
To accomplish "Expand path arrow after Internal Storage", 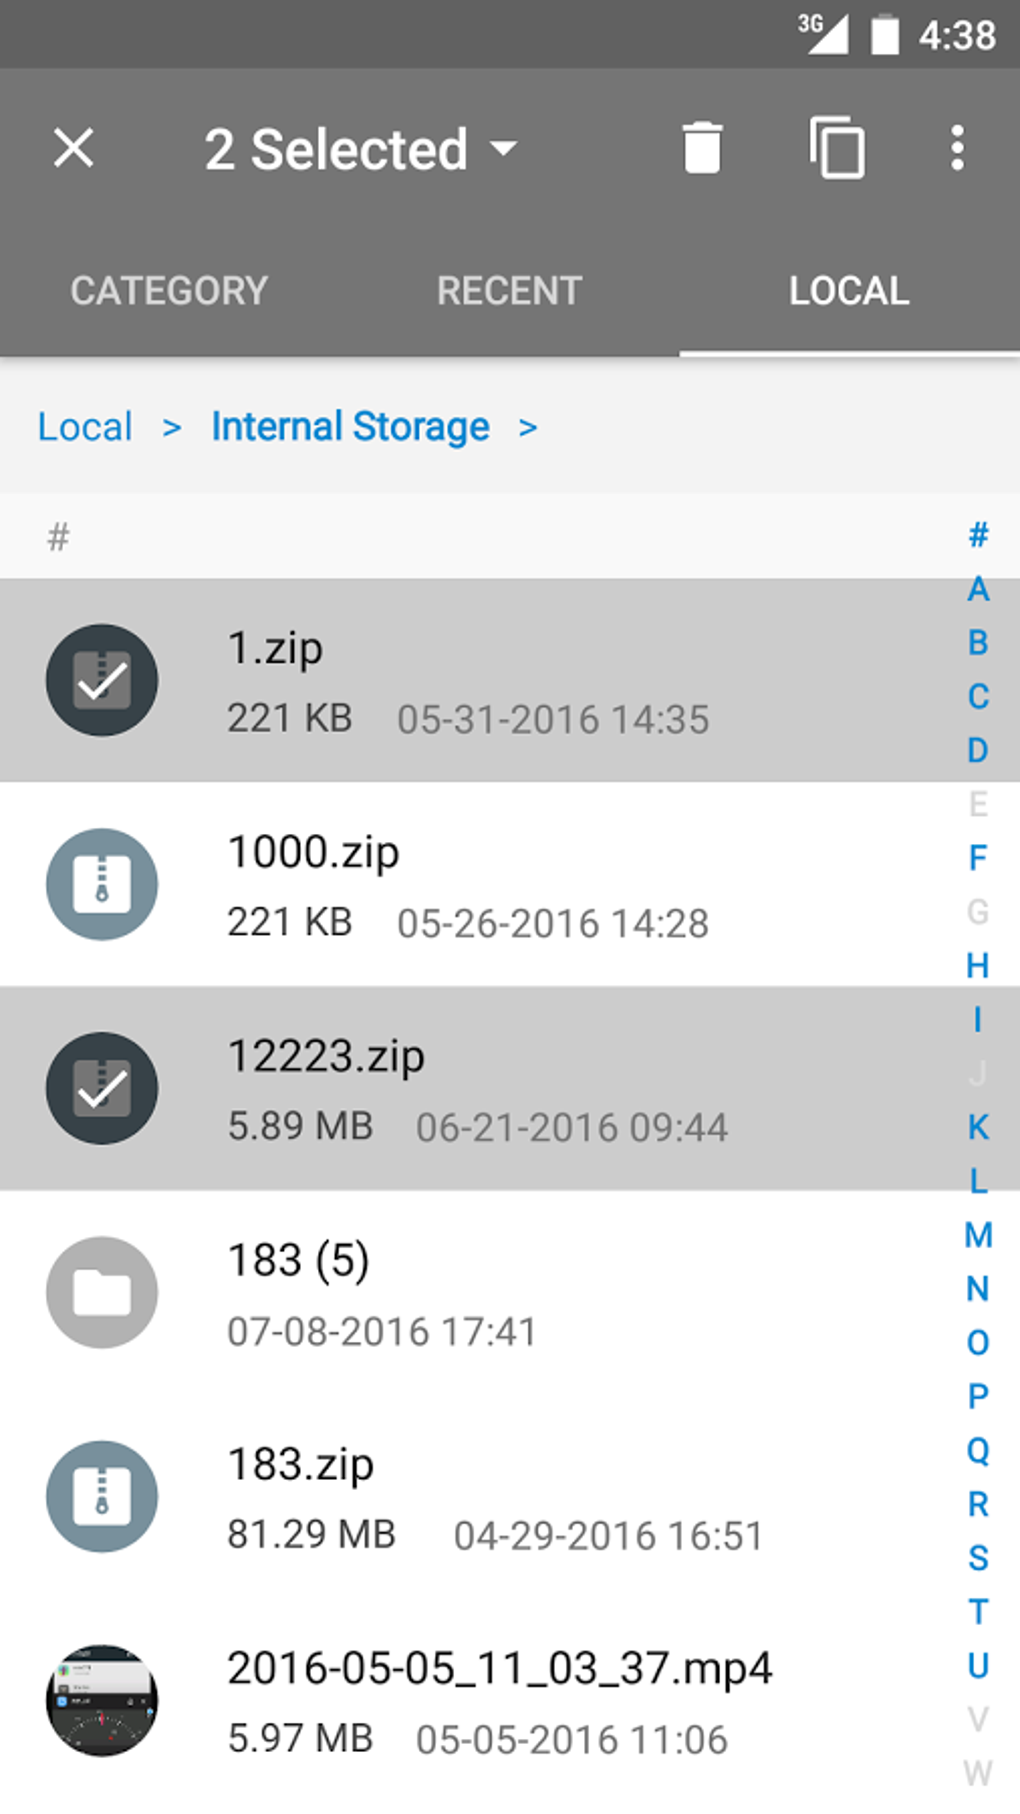I will click(528, 428).
